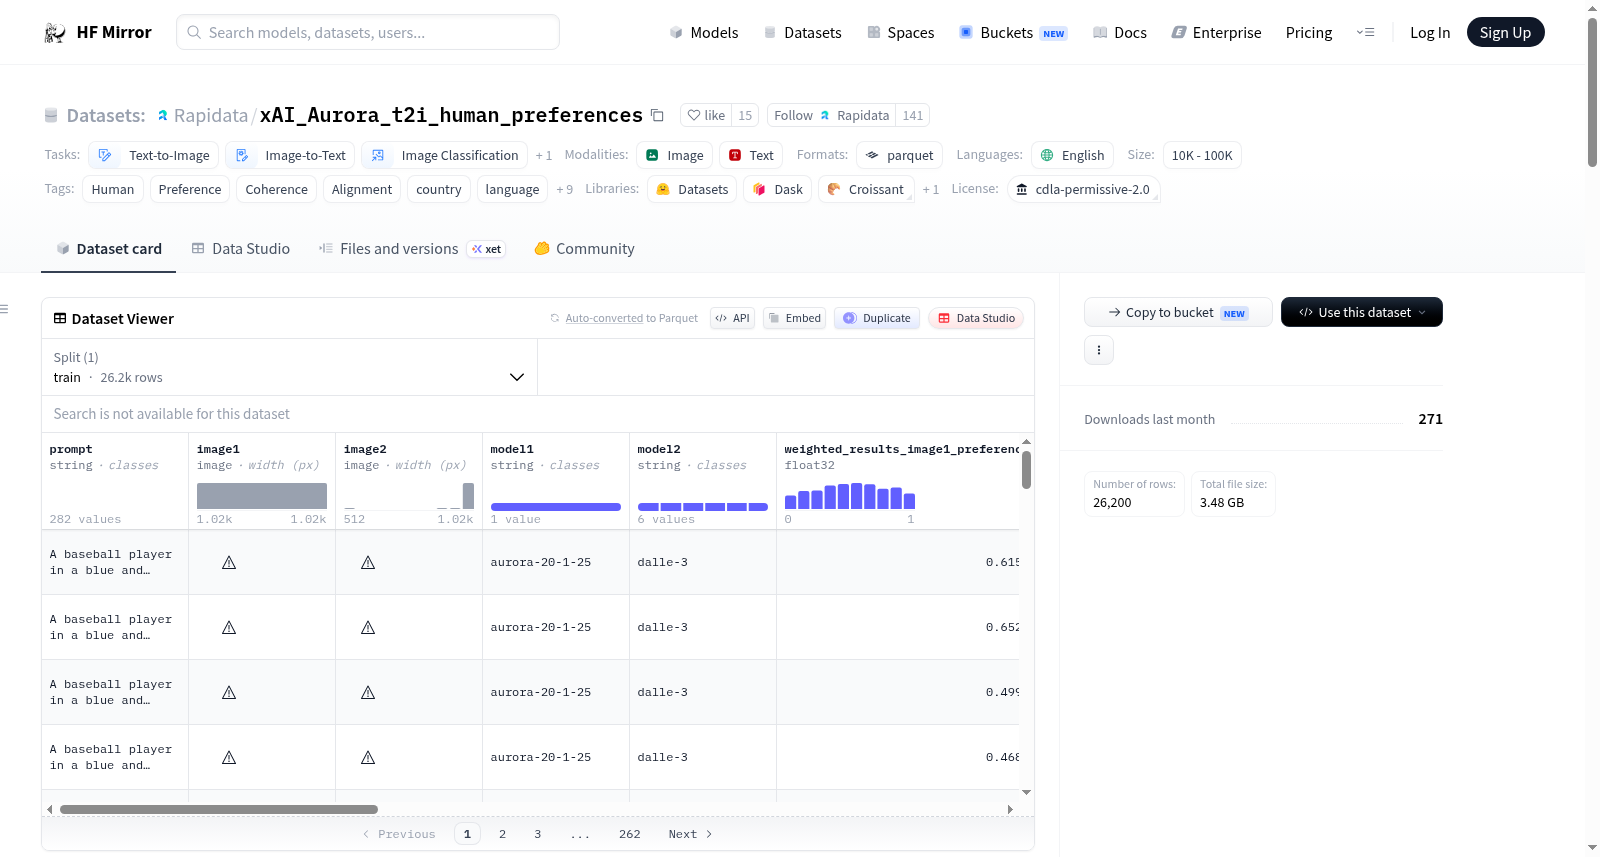This screenshot has width=1600, height=857.
Task: Click the table horizontal scrollbar
Action: tap(219, 809)
